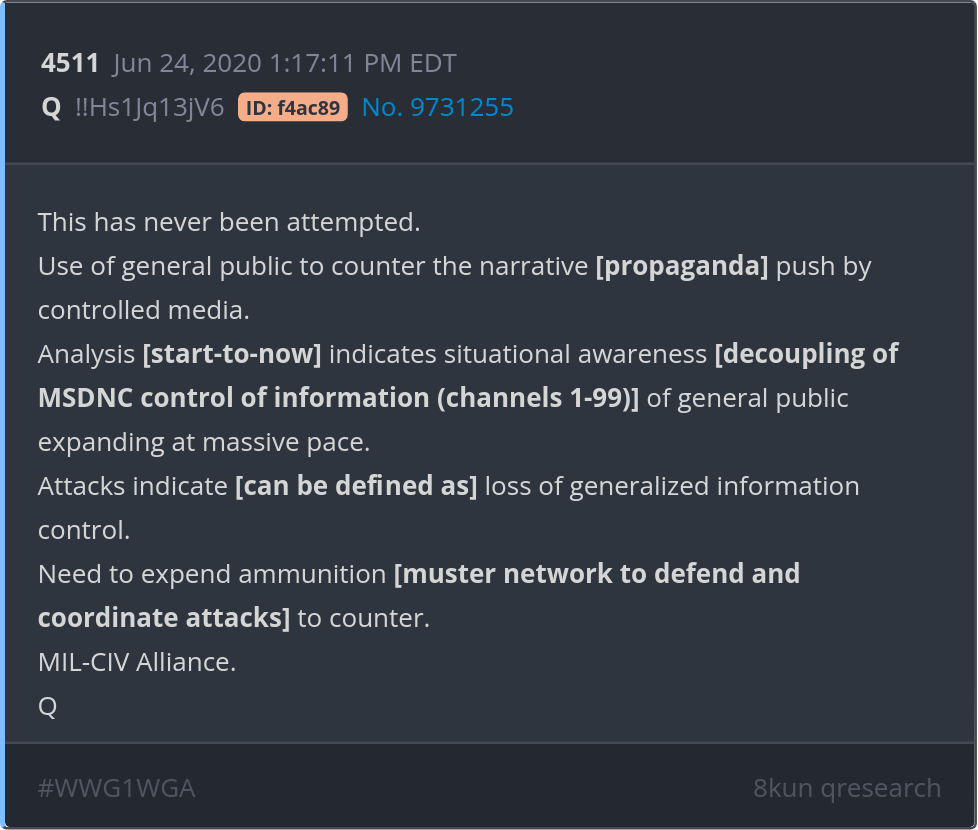The width and height of the screenshot is (978, 830).
Task: Click the Q author name in header
Action: tap(51, 107)
